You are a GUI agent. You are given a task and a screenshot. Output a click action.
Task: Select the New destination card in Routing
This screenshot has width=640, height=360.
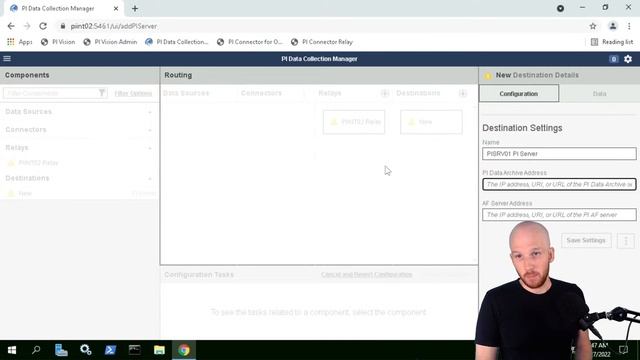pos(431,122)
